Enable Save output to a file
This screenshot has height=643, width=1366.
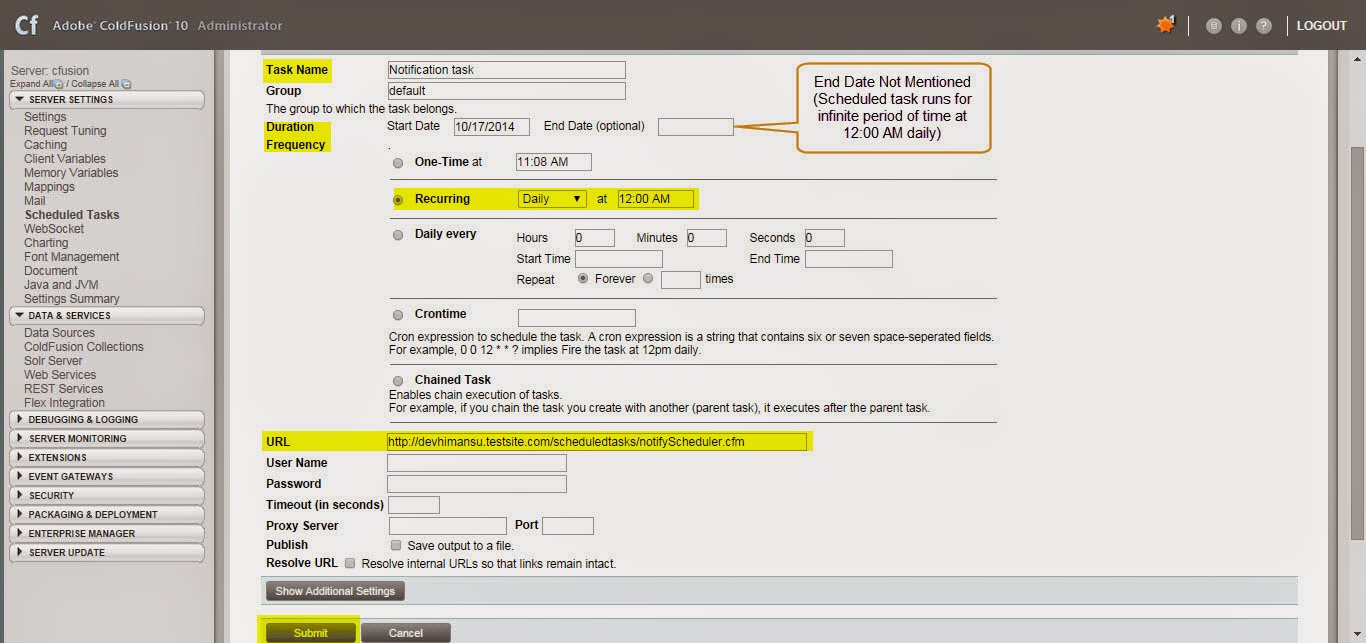(x=396, y=544)
